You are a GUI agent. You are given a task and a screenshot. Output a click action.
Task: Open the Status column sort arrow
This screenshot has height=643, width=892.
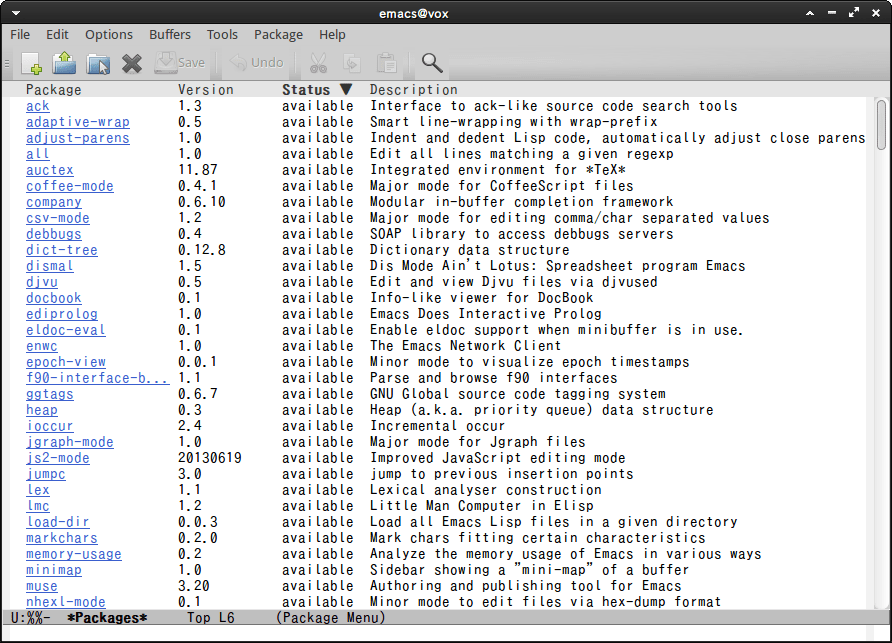(346, 89)
